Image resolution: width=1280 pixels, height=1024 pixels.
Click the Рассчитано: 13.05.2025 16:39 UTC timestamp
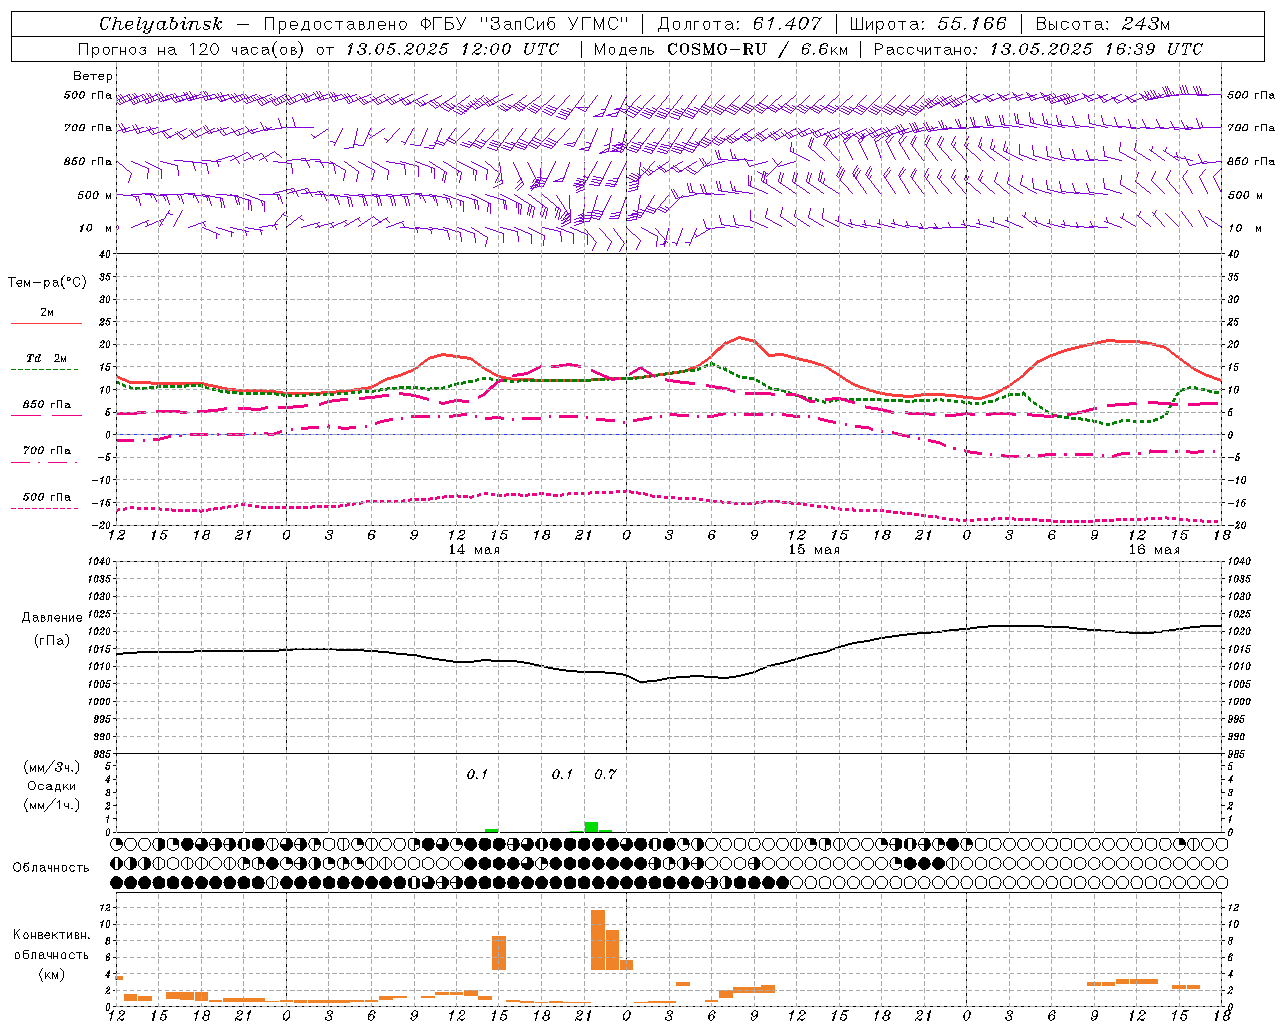point(1038,49)
